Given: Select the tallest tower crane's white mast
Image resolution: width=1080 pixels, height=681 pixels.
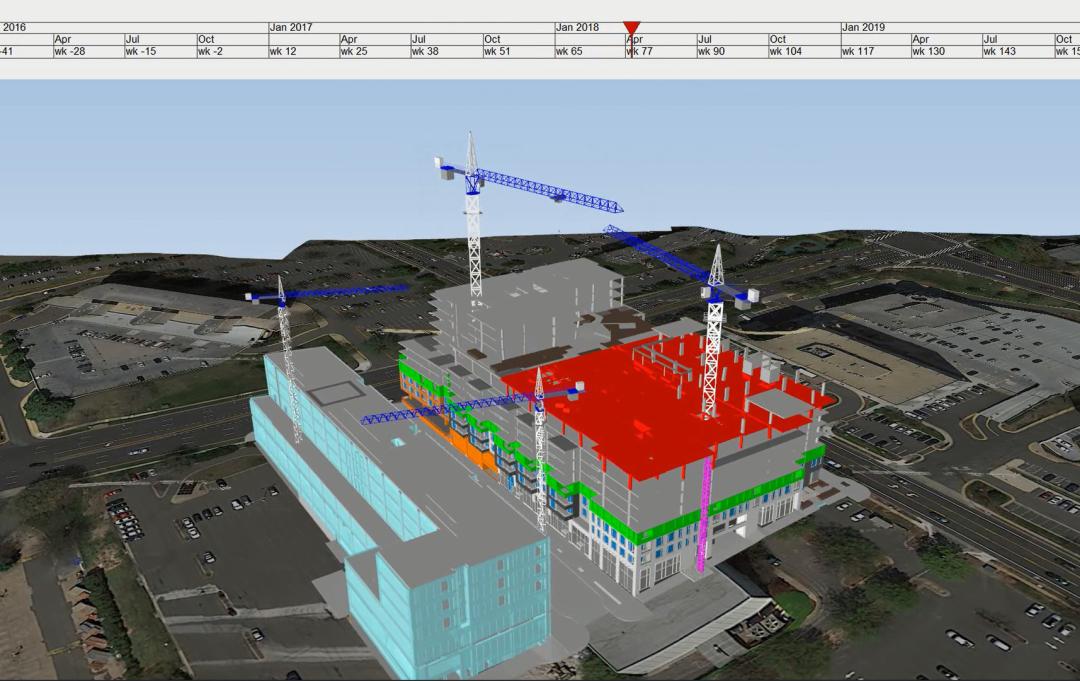Looking at the screenshot, I should coord(473,240).
